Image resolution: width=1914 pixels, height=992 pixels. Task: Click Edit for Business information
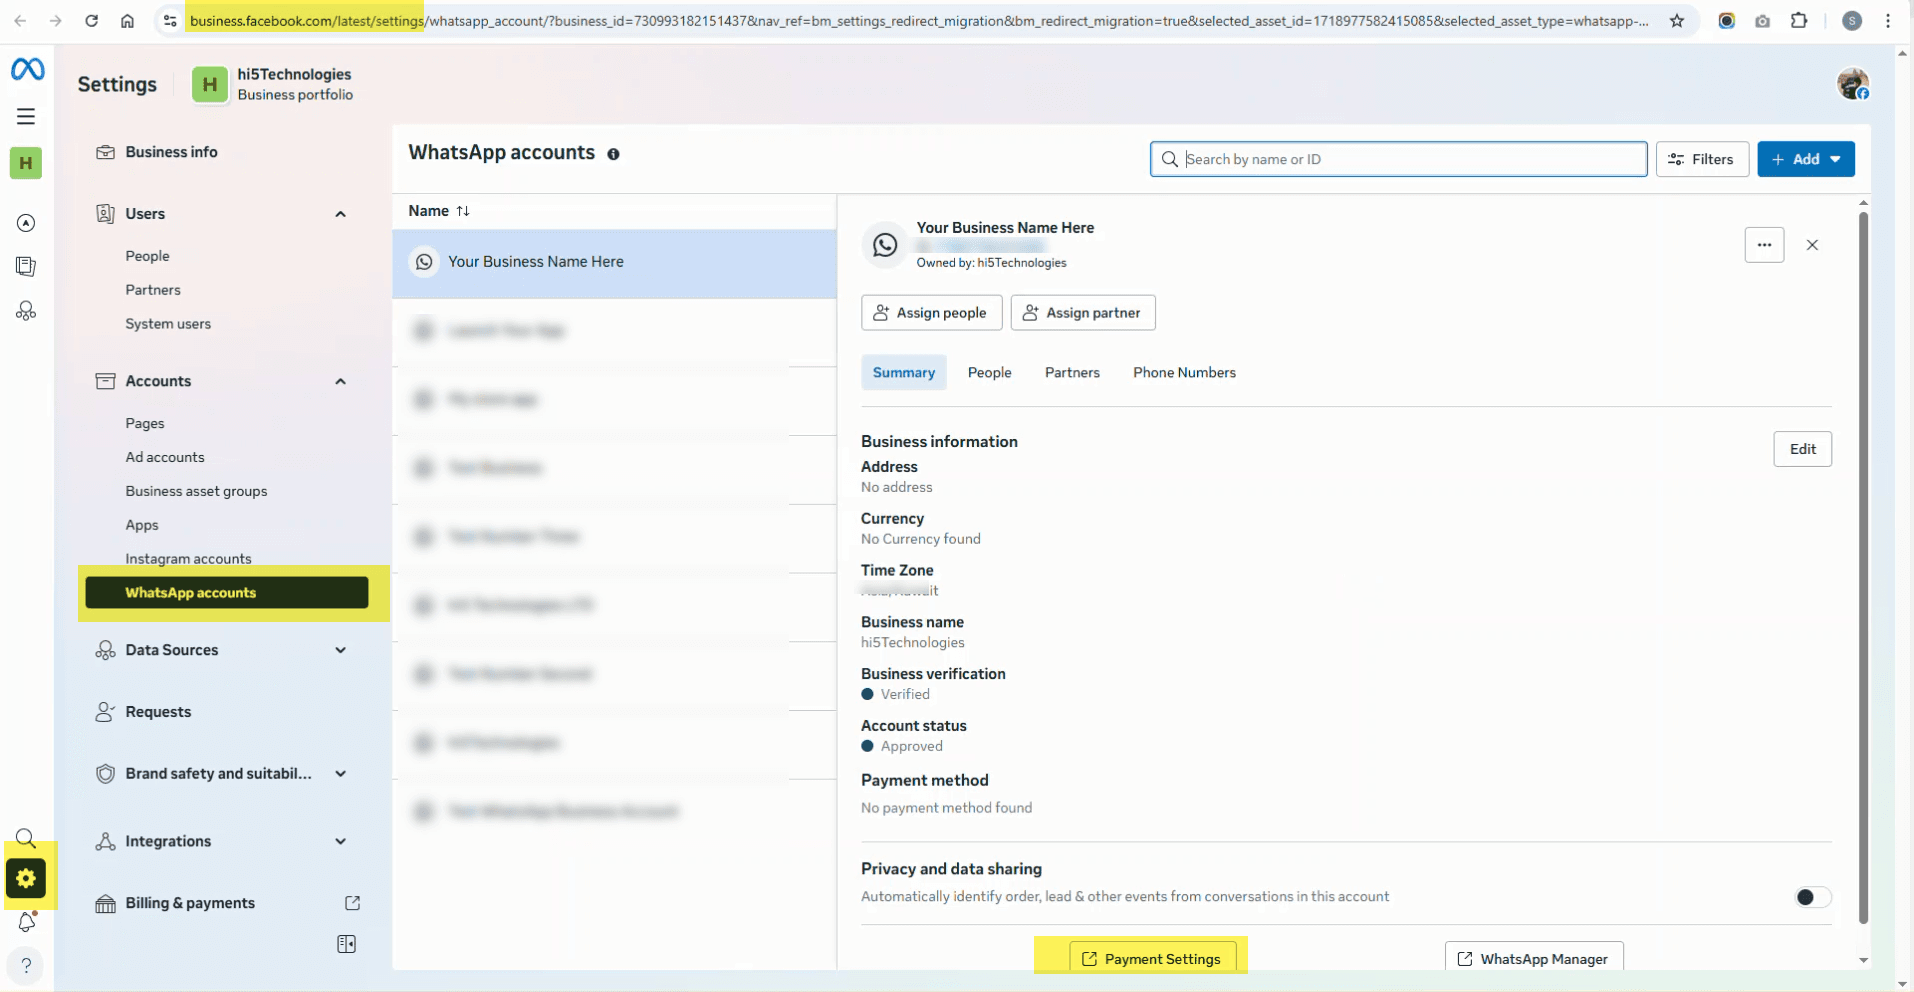(1801, 449)
